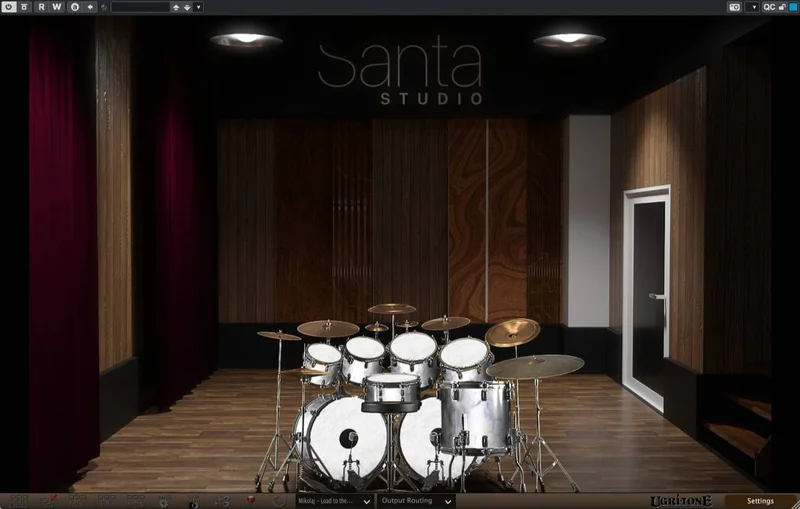This screenshot has height=509, width=800.
Task: Click the A/B compare settings button
Action: coord(74,7)
